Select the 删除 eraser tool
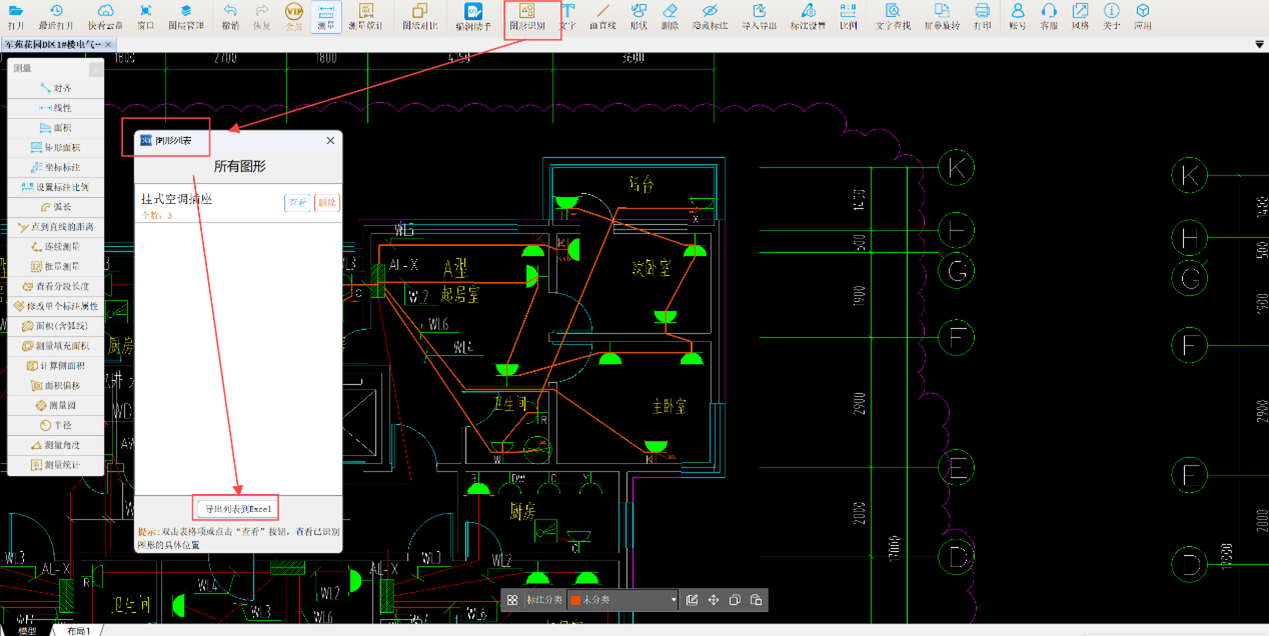This screenshot has height=636, width=1269. pos(670,16)
